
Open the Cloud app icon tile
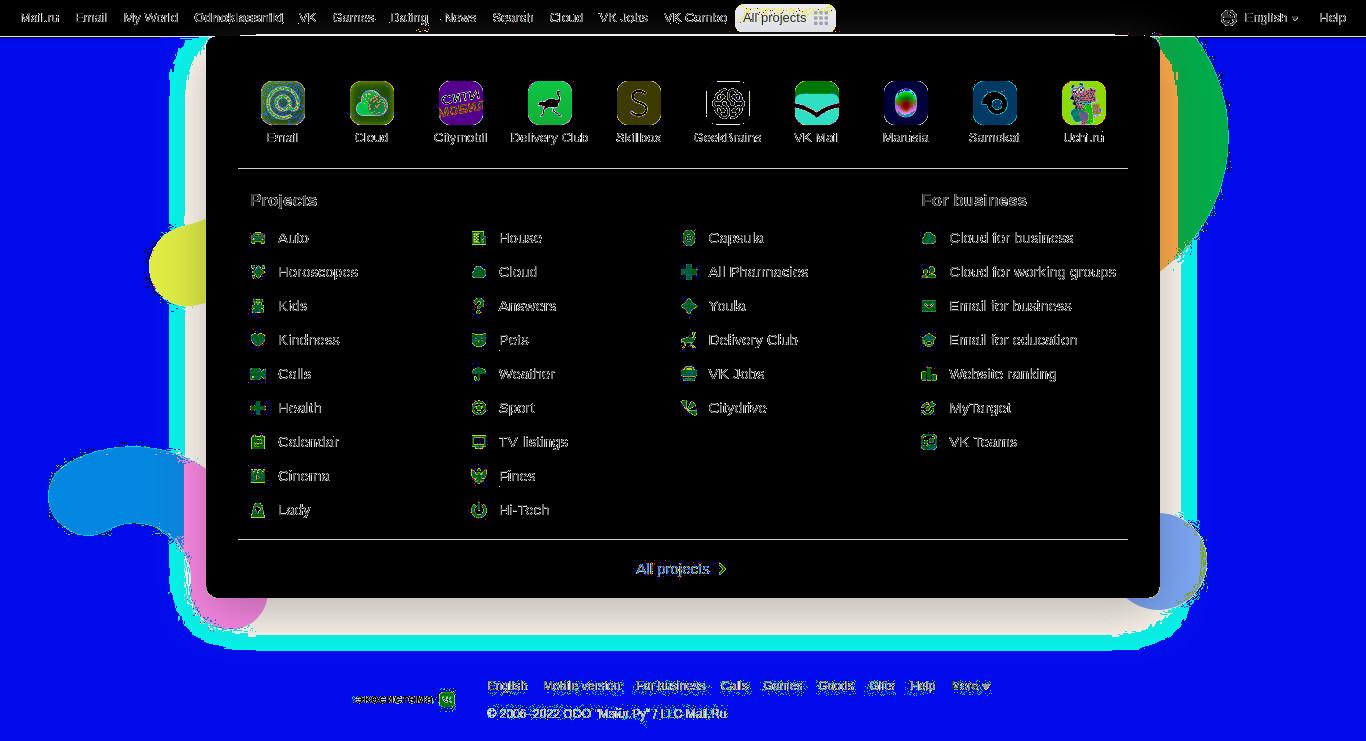372,103
